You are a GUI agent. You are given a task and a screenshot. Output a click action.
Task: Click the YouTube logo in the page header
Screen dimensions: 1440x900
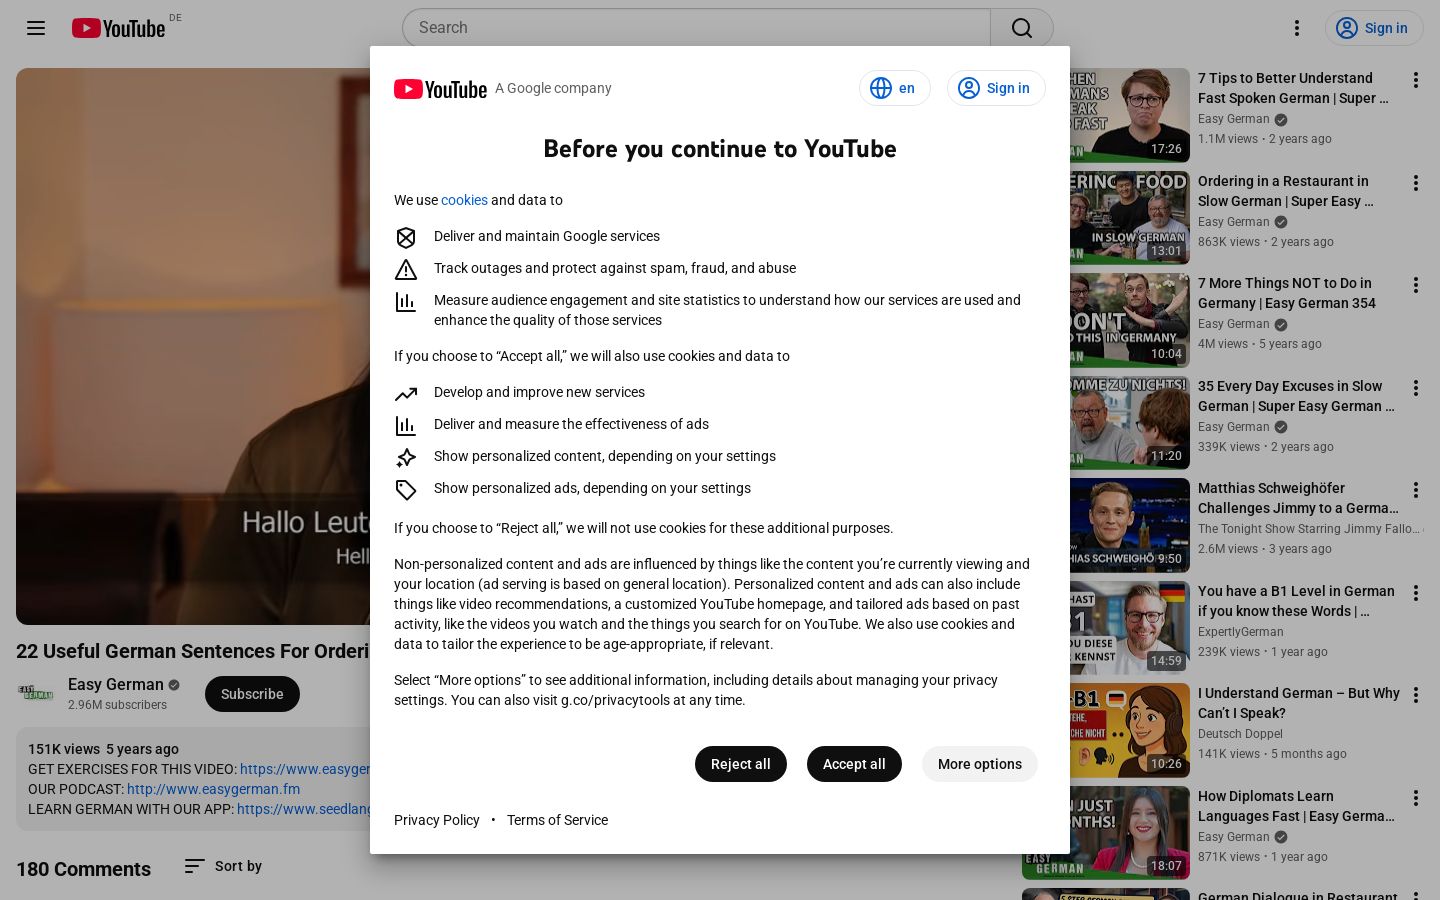[119, 28]
